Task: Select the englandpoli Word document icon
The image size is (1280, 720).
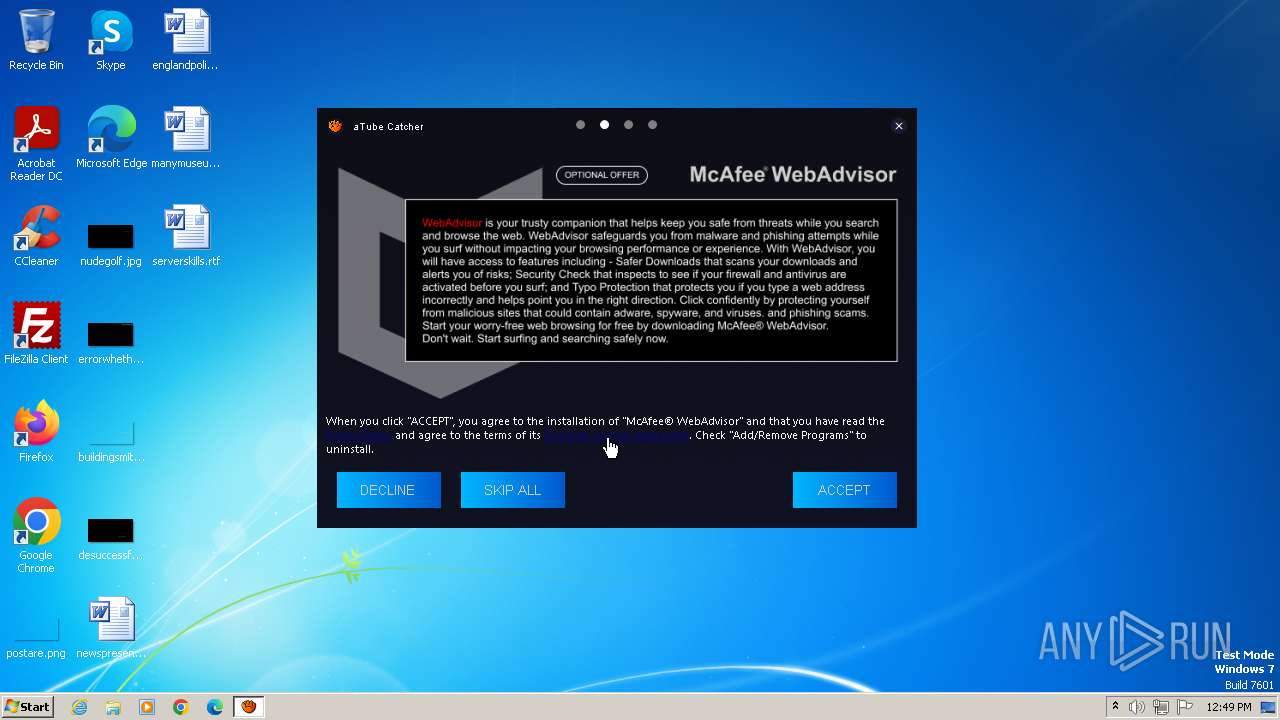Action: coord(186,40)
